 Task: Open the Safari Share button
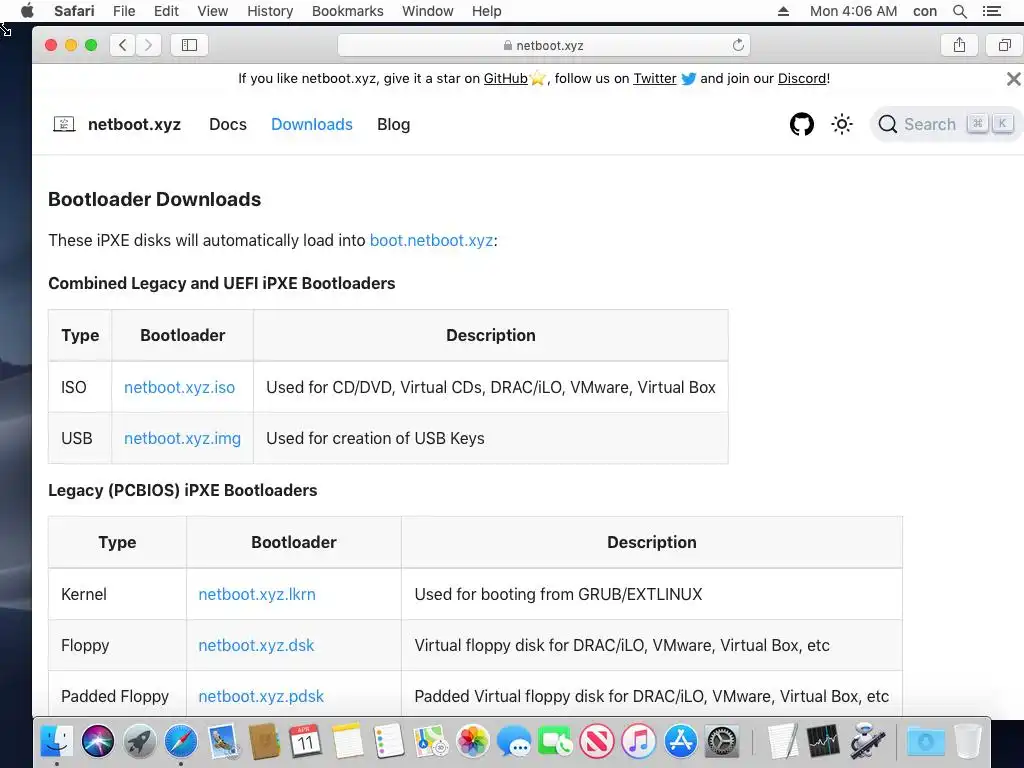[959, 45]
